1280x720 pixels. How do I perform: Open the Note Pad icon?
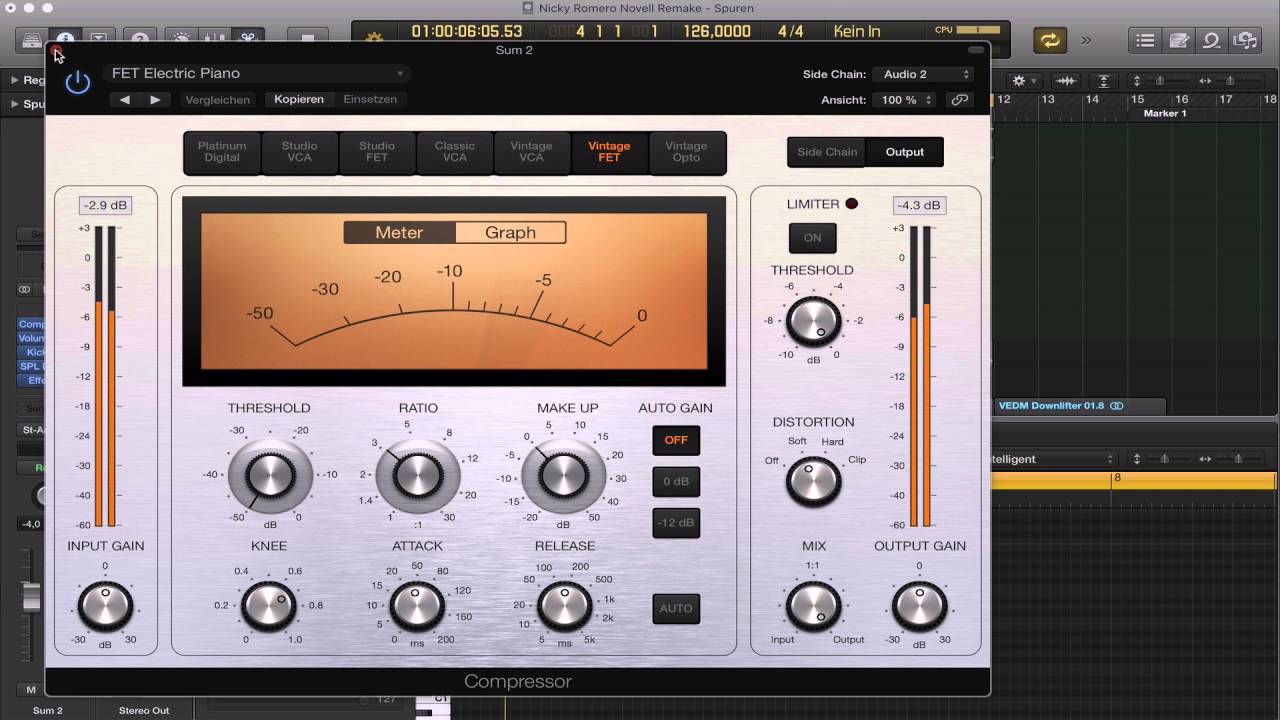pyautogui.click(x=1179, y=40)
